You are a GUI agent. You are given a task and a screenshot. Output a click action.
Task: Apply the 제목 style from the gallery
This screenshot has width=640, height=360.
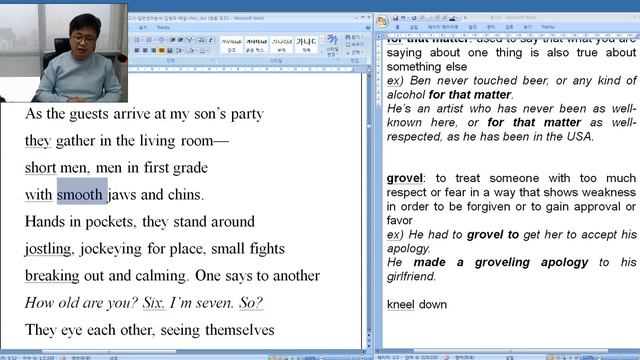(307, 45)
